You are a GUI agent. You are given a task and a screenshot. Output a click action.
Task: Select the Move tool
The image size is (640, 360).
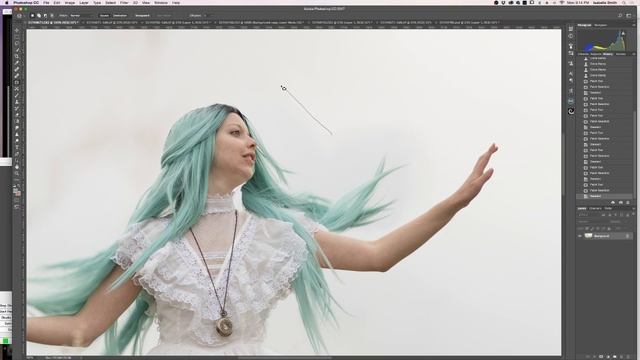[x=17, y=30]
